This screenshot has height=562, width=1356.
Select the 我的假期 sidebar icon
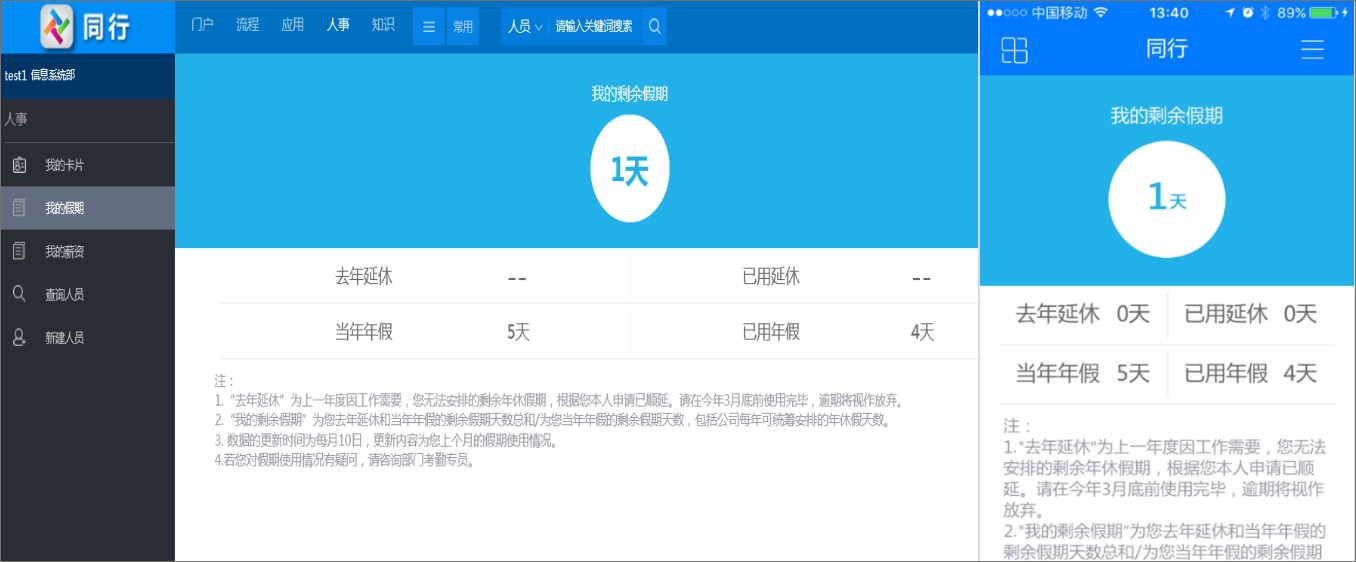coord(19,208)
